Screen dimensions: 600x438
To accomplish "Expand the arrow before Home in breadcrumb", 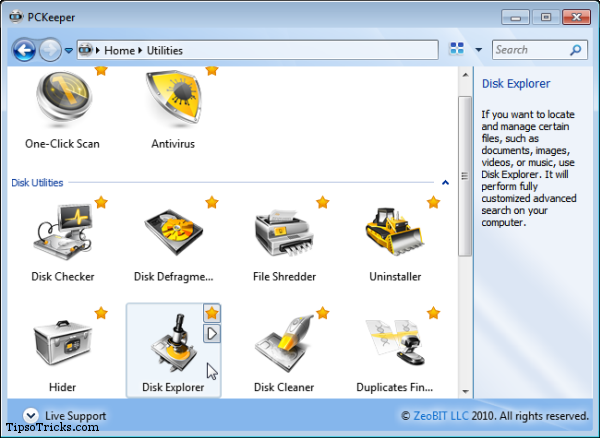I will coord(98,50).
